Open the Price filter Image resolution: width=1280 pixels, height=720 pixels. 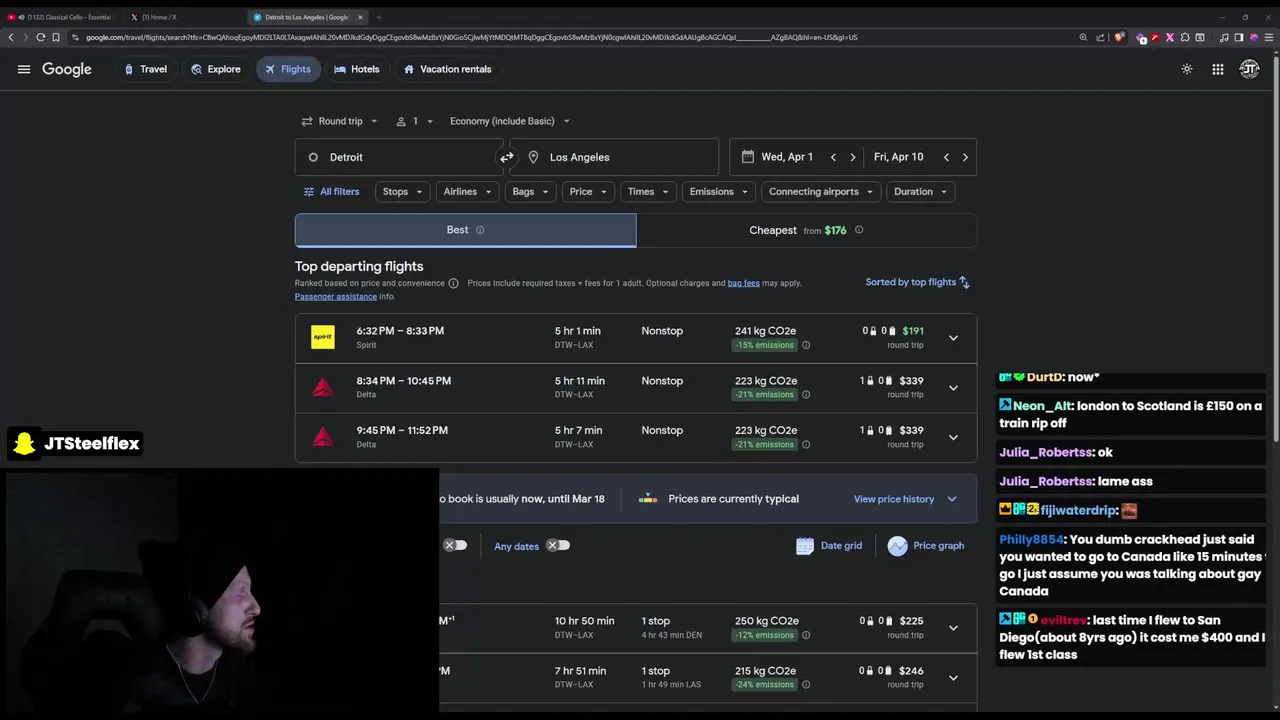[588, 192]
